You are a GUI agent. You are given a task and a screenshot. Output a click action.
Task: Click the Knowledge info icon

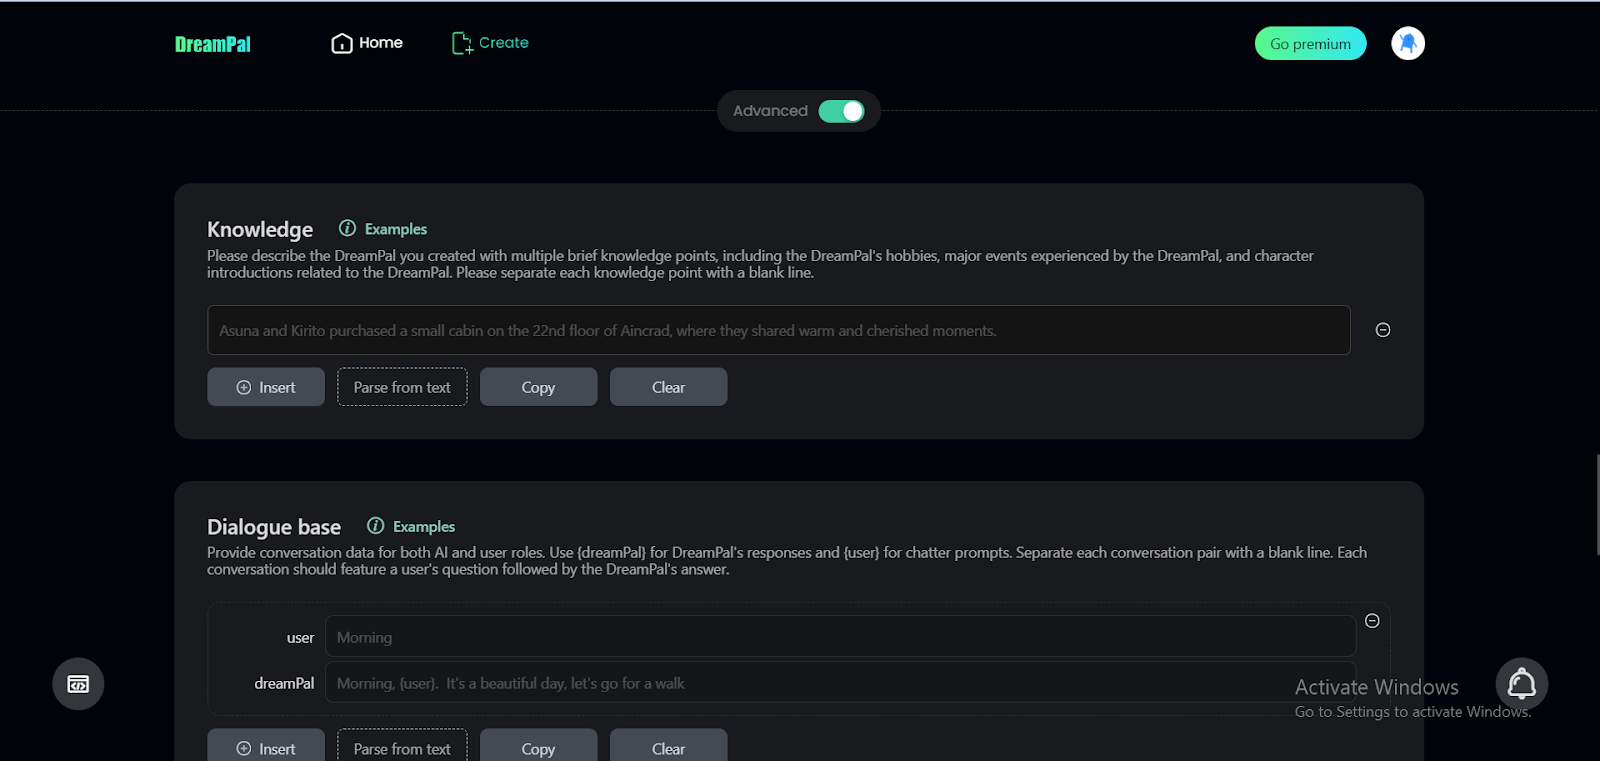[x=347, y=228]
